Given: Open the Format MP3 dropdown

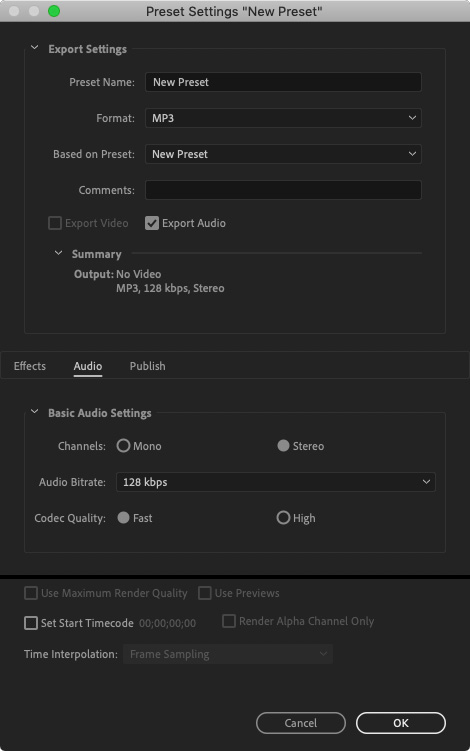Looking at the screenshot, I should pyautogui.click(x=283, y=118).
